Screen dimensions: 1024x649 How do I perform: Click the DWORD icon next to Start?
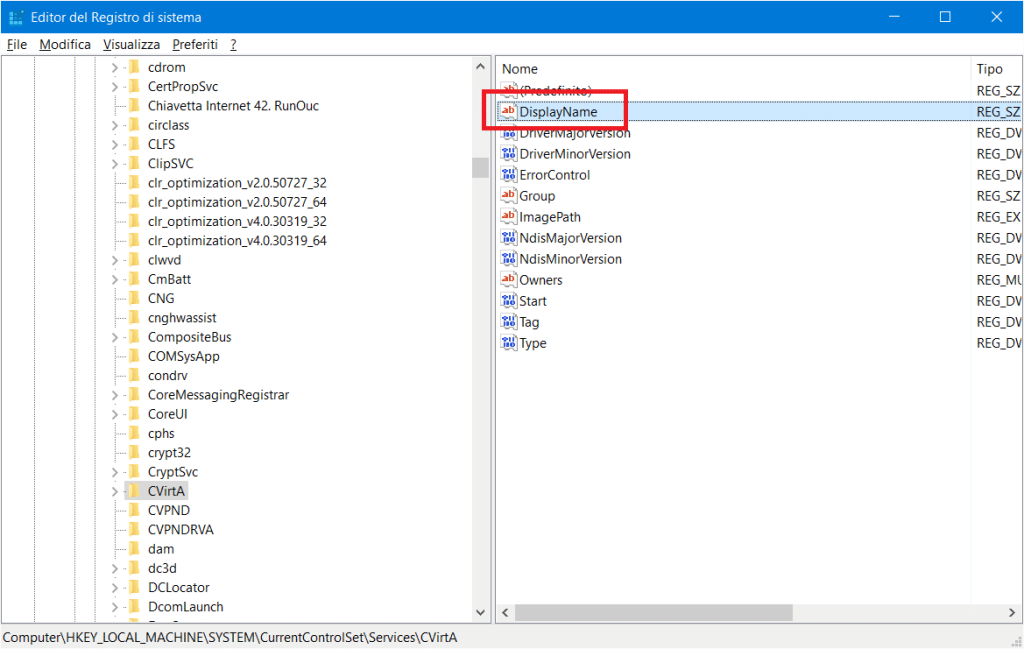pyautogui.click(x=509, y=300)
